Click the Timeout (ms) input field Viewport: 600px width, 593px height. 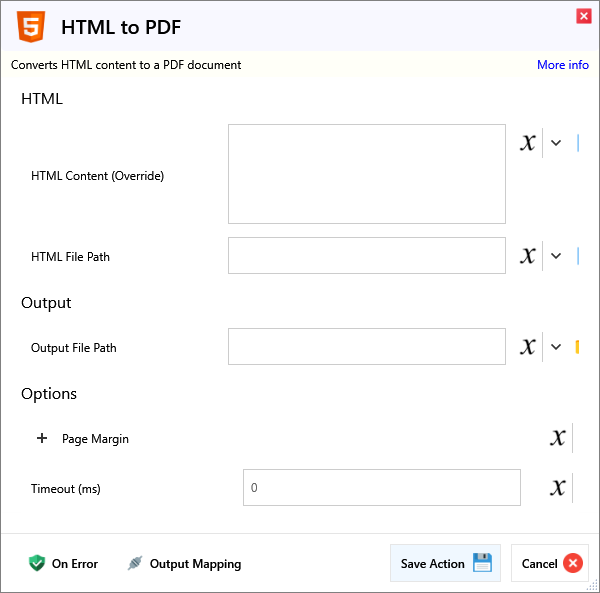pos(381,488)
